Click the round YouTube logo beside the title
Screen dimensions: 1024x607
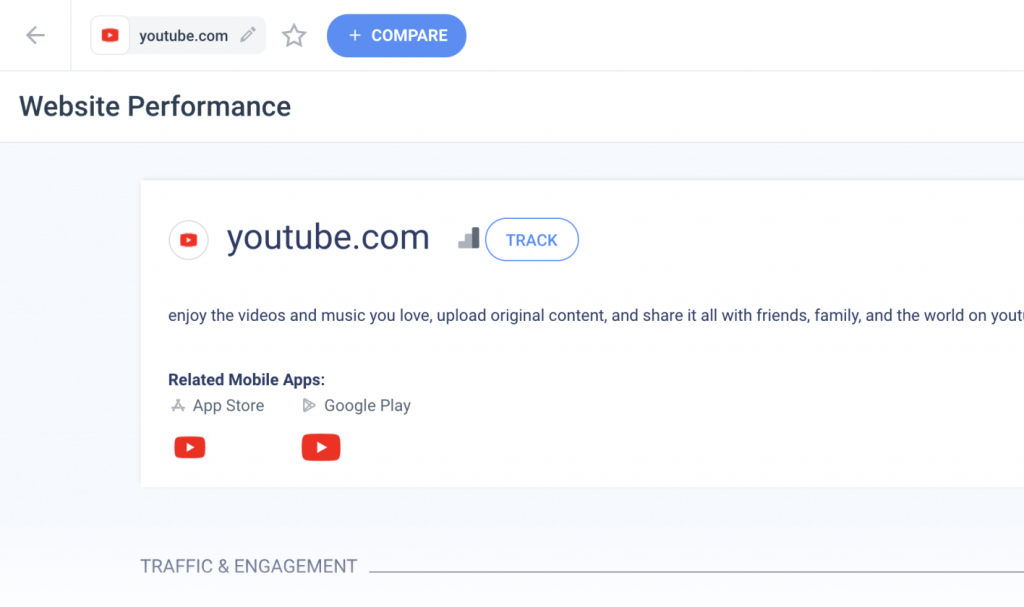coord(189,240)
